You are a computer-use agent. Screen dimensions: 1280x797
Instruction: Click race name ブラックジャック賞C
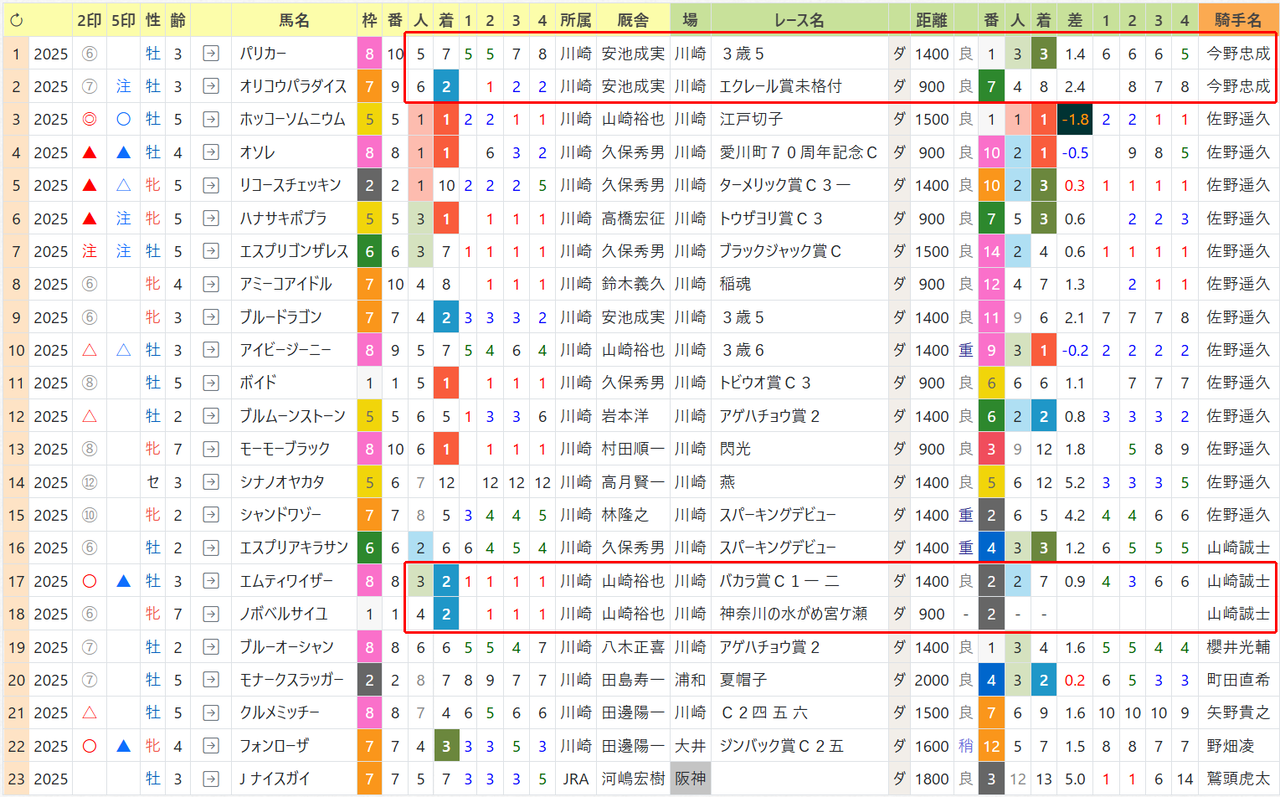781,252
